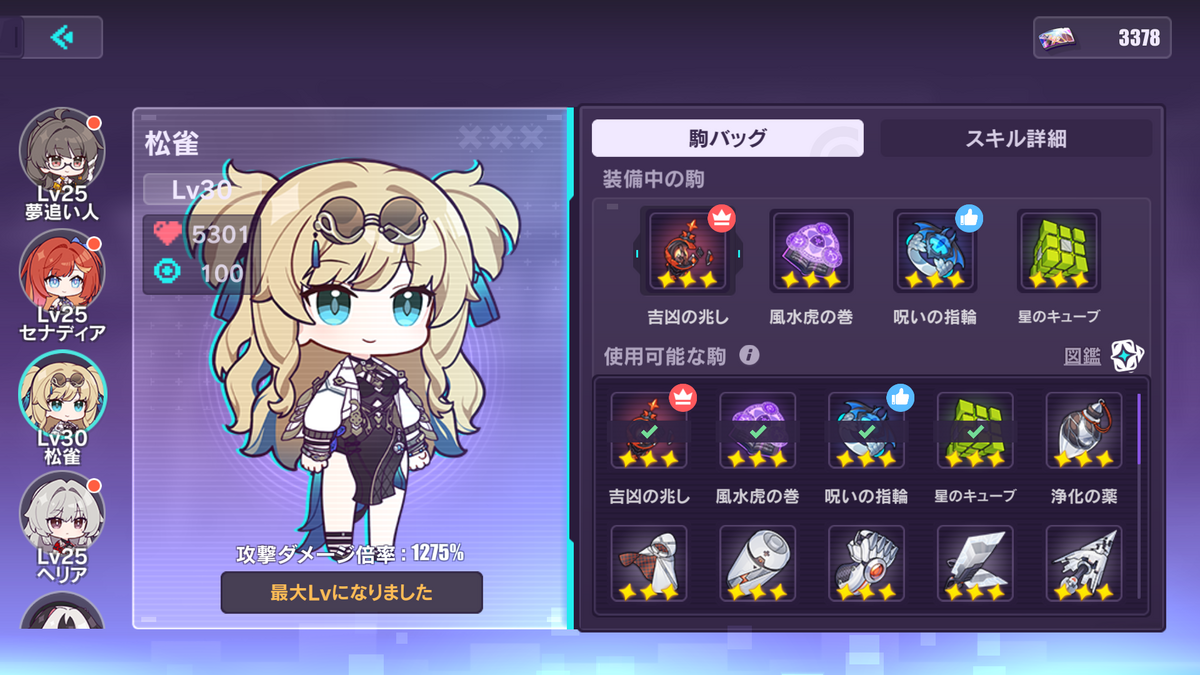Image resolution: width=1200 pixels, height=675 pixels.
Task: Click the sparkle icon next to 図鑑
Action: (x=1127, y=356)
